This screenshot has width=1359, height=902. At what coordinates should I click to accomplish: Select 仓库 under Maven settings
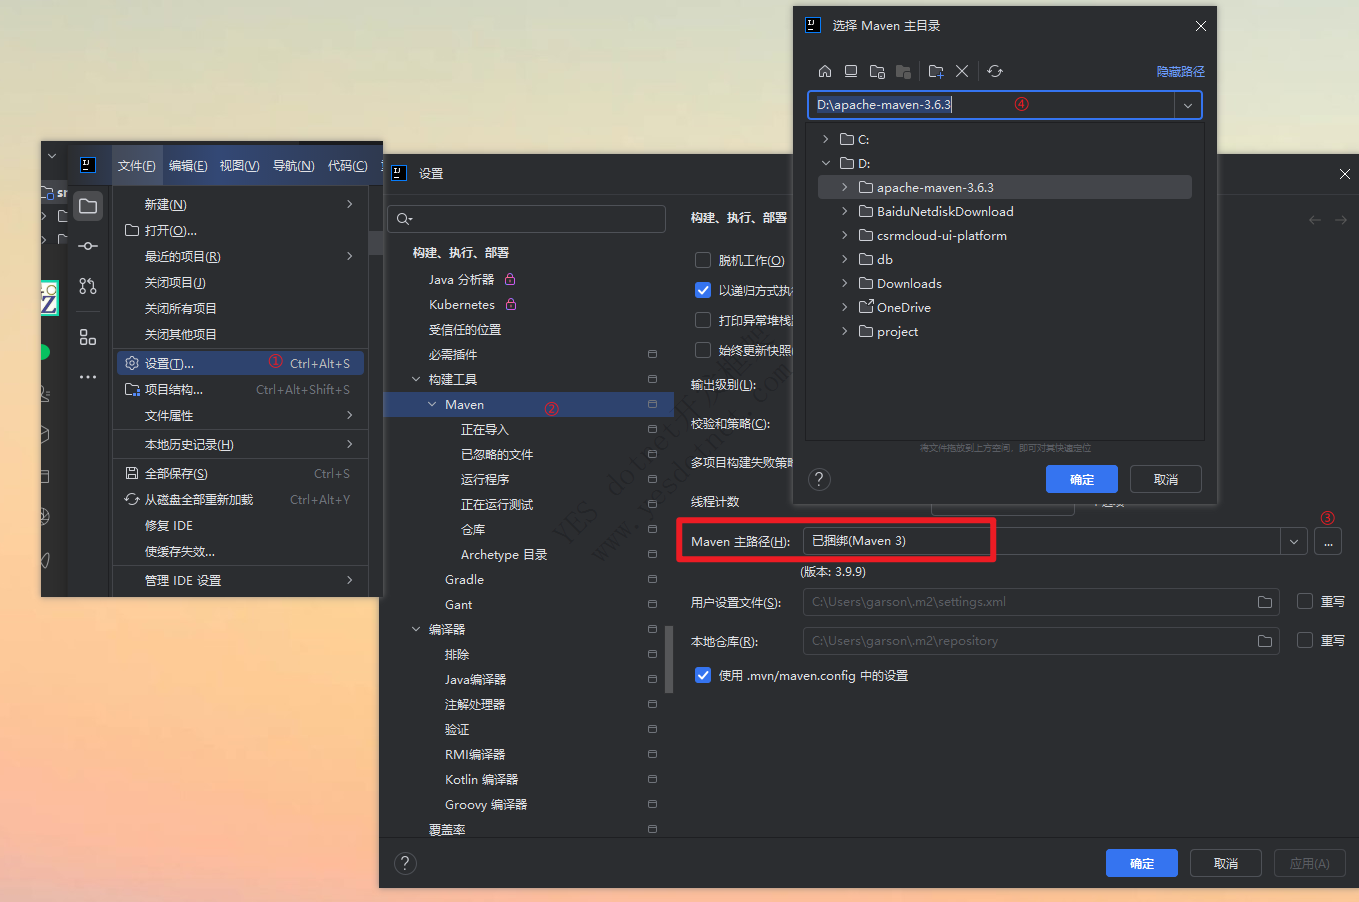point(473,529)
